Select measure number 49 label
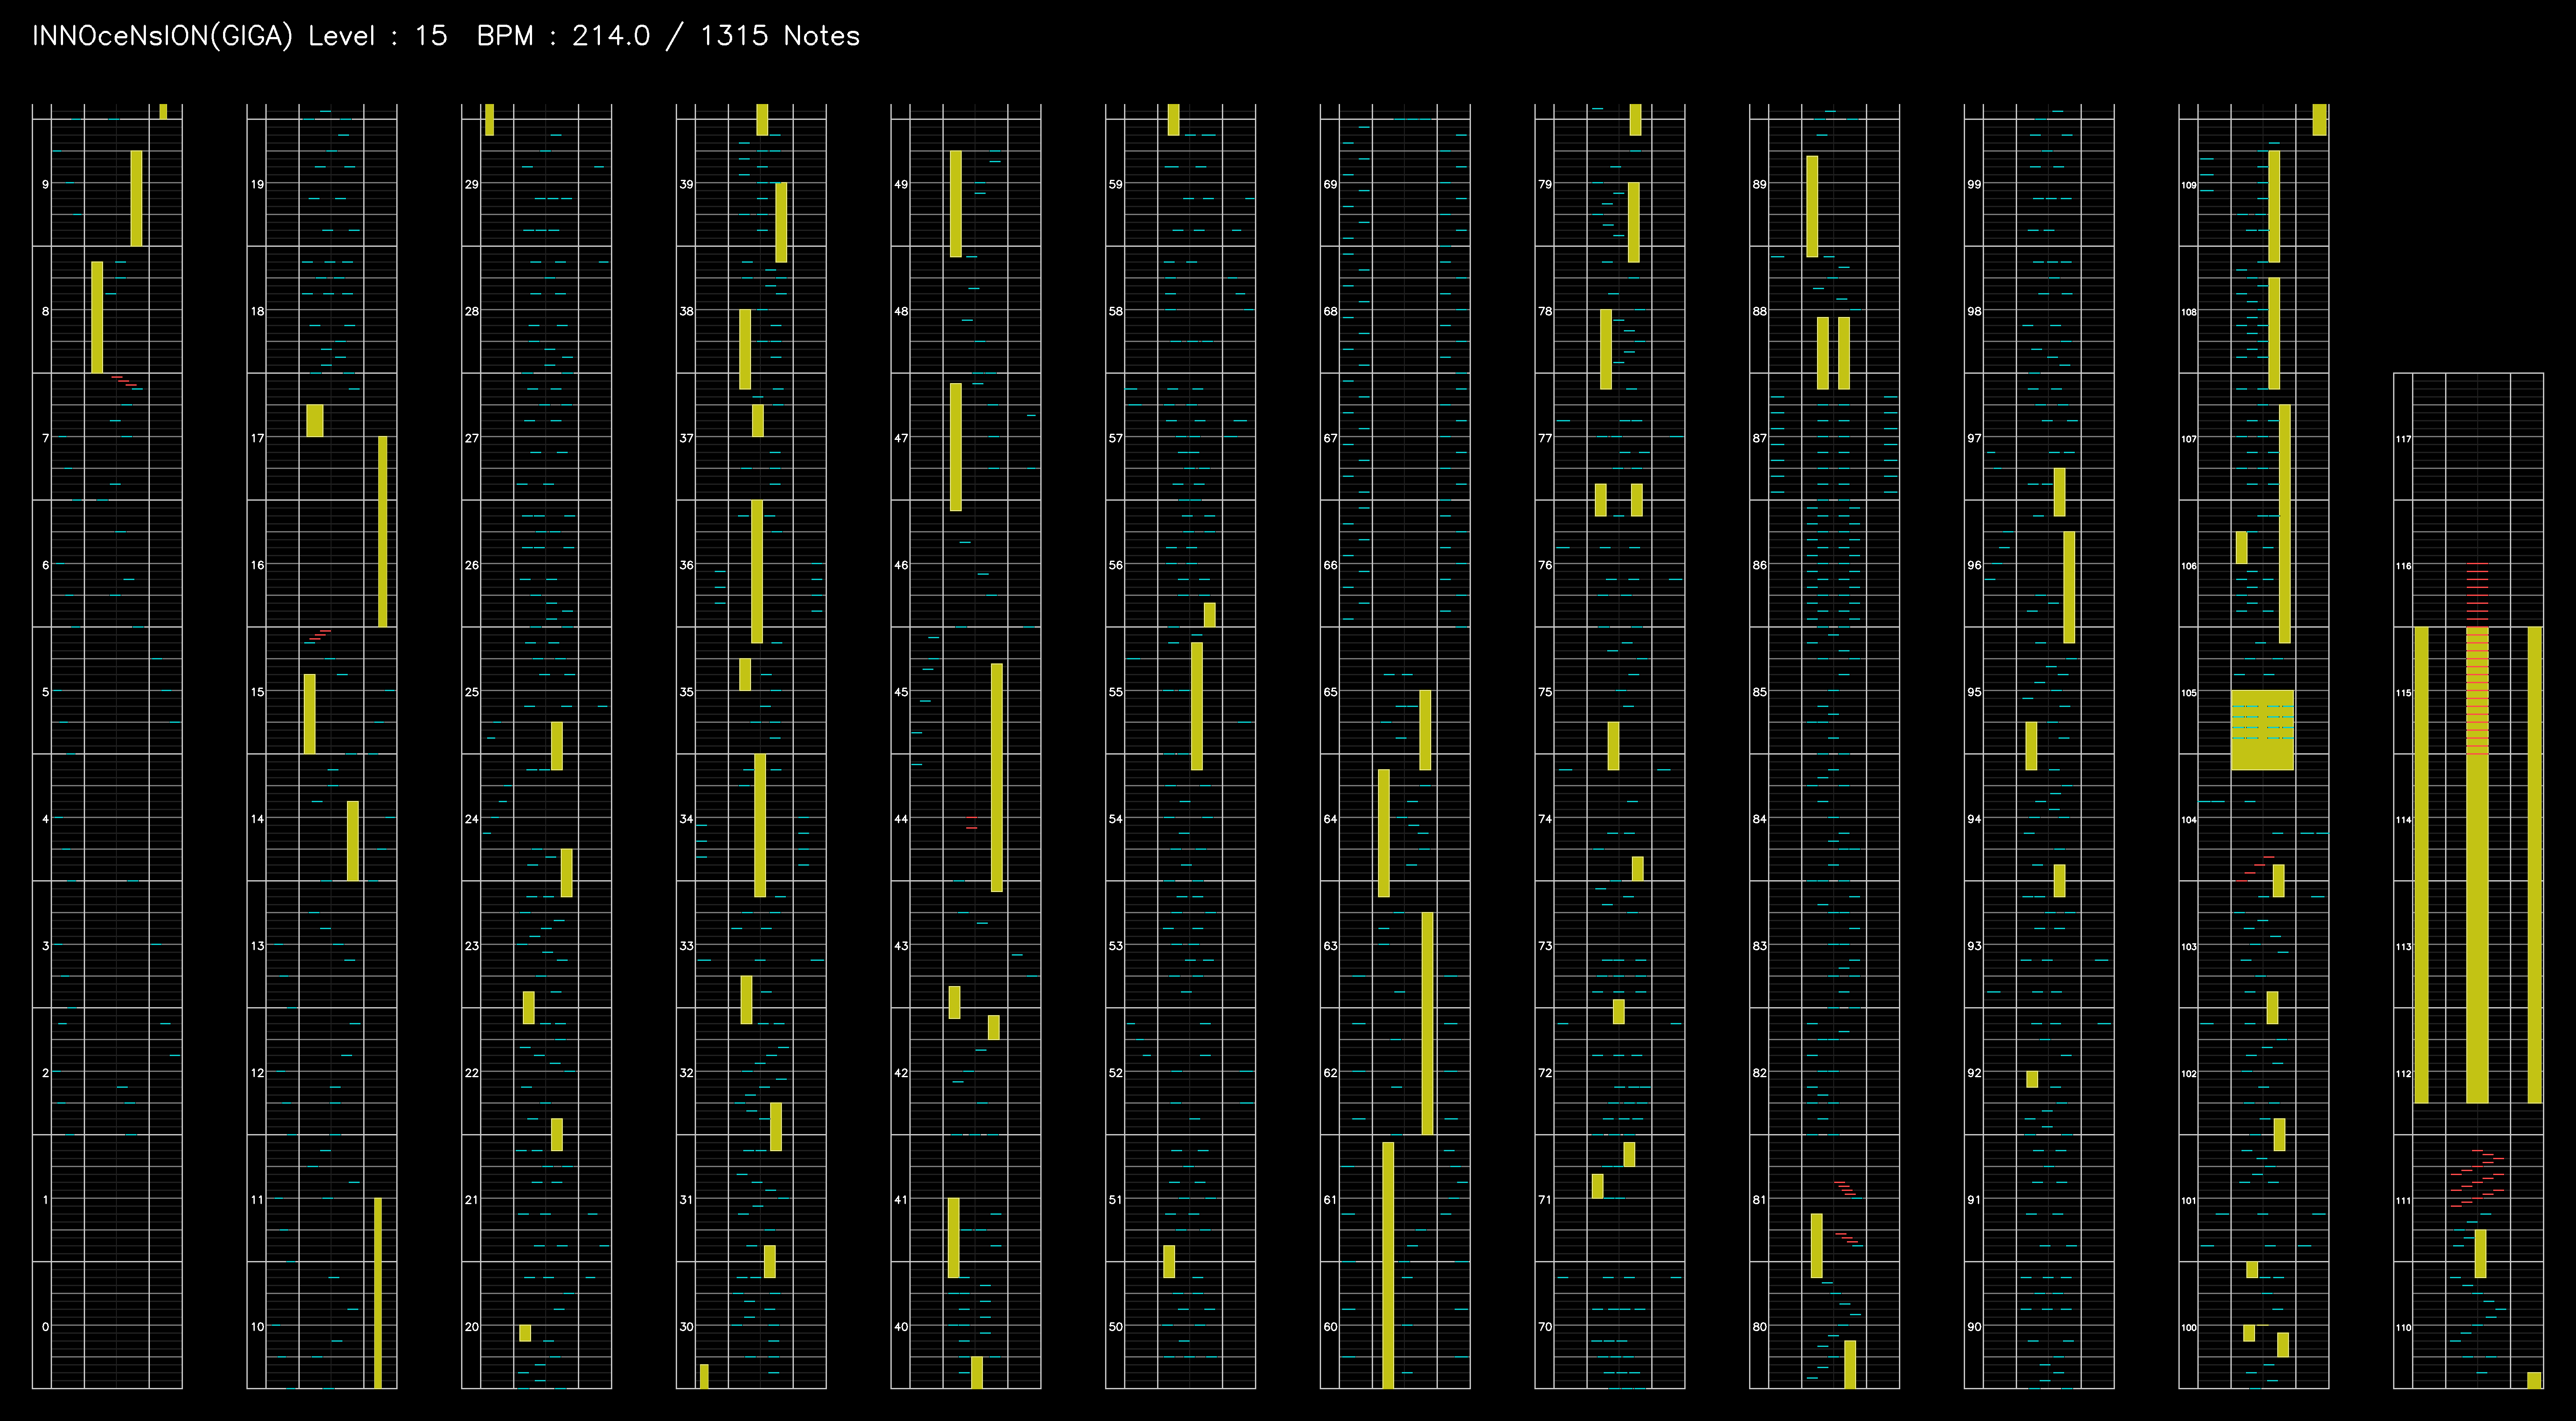Viewport: 2576px width, 1421px height. tap(901, 184)
